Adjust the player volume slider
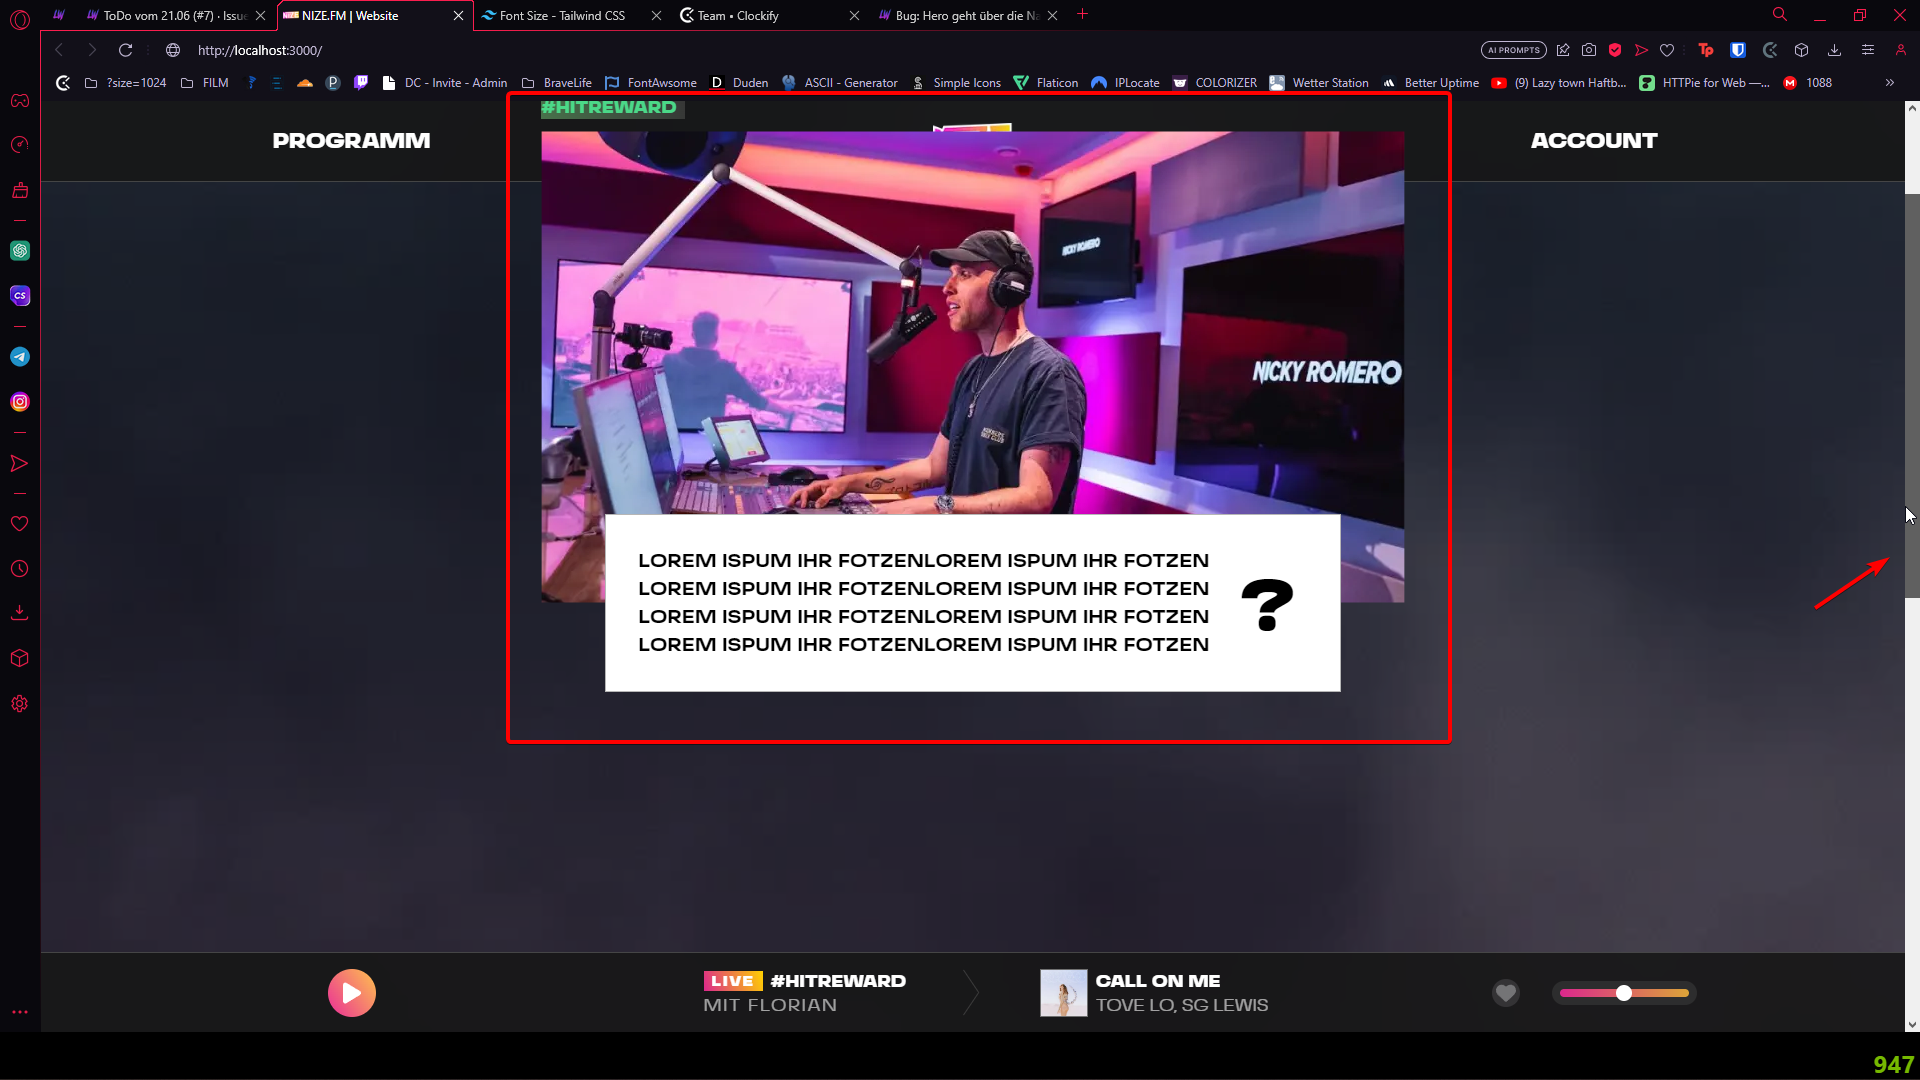This screenshot has width=1920, height=1080. coord(1624,993)
